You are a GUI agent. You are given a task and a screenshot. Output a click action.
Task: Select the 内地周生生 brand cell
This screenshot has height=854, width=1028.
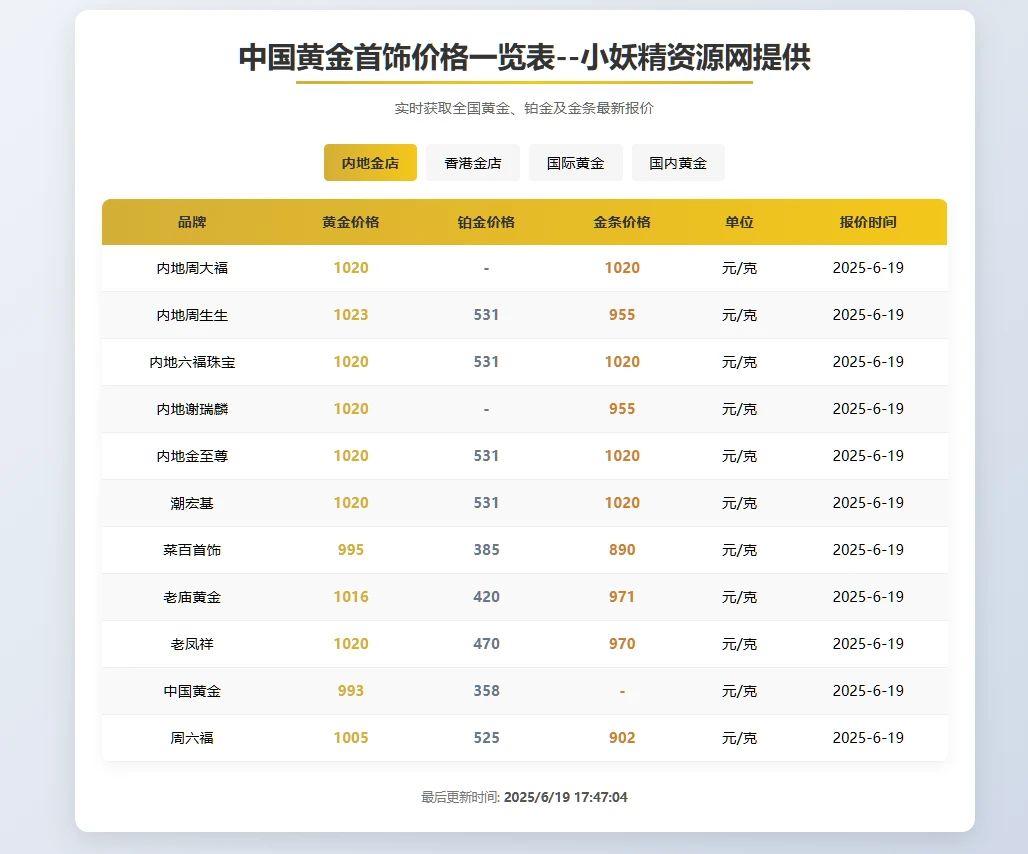(x=192, y=315)
